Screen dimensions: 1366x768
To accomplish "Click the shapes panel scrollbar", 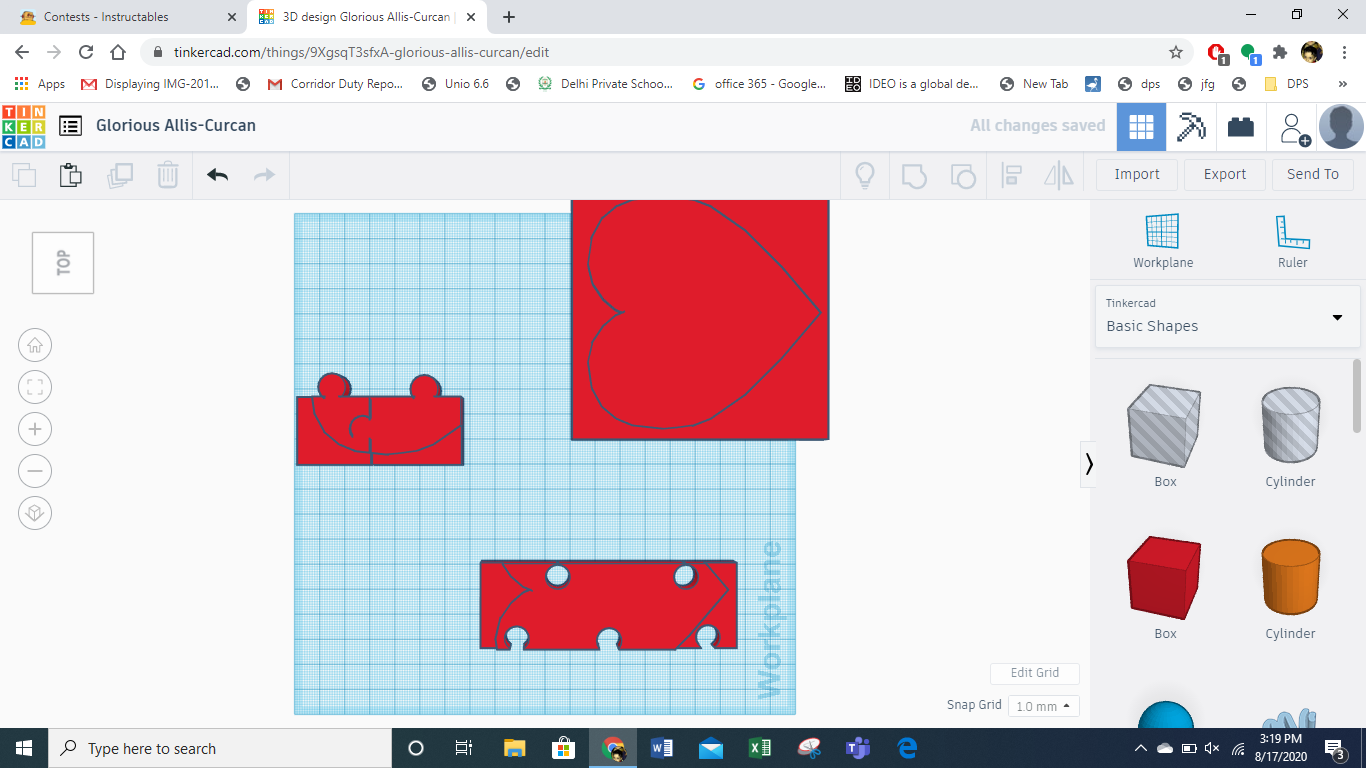I will (x=1357, y=396).
